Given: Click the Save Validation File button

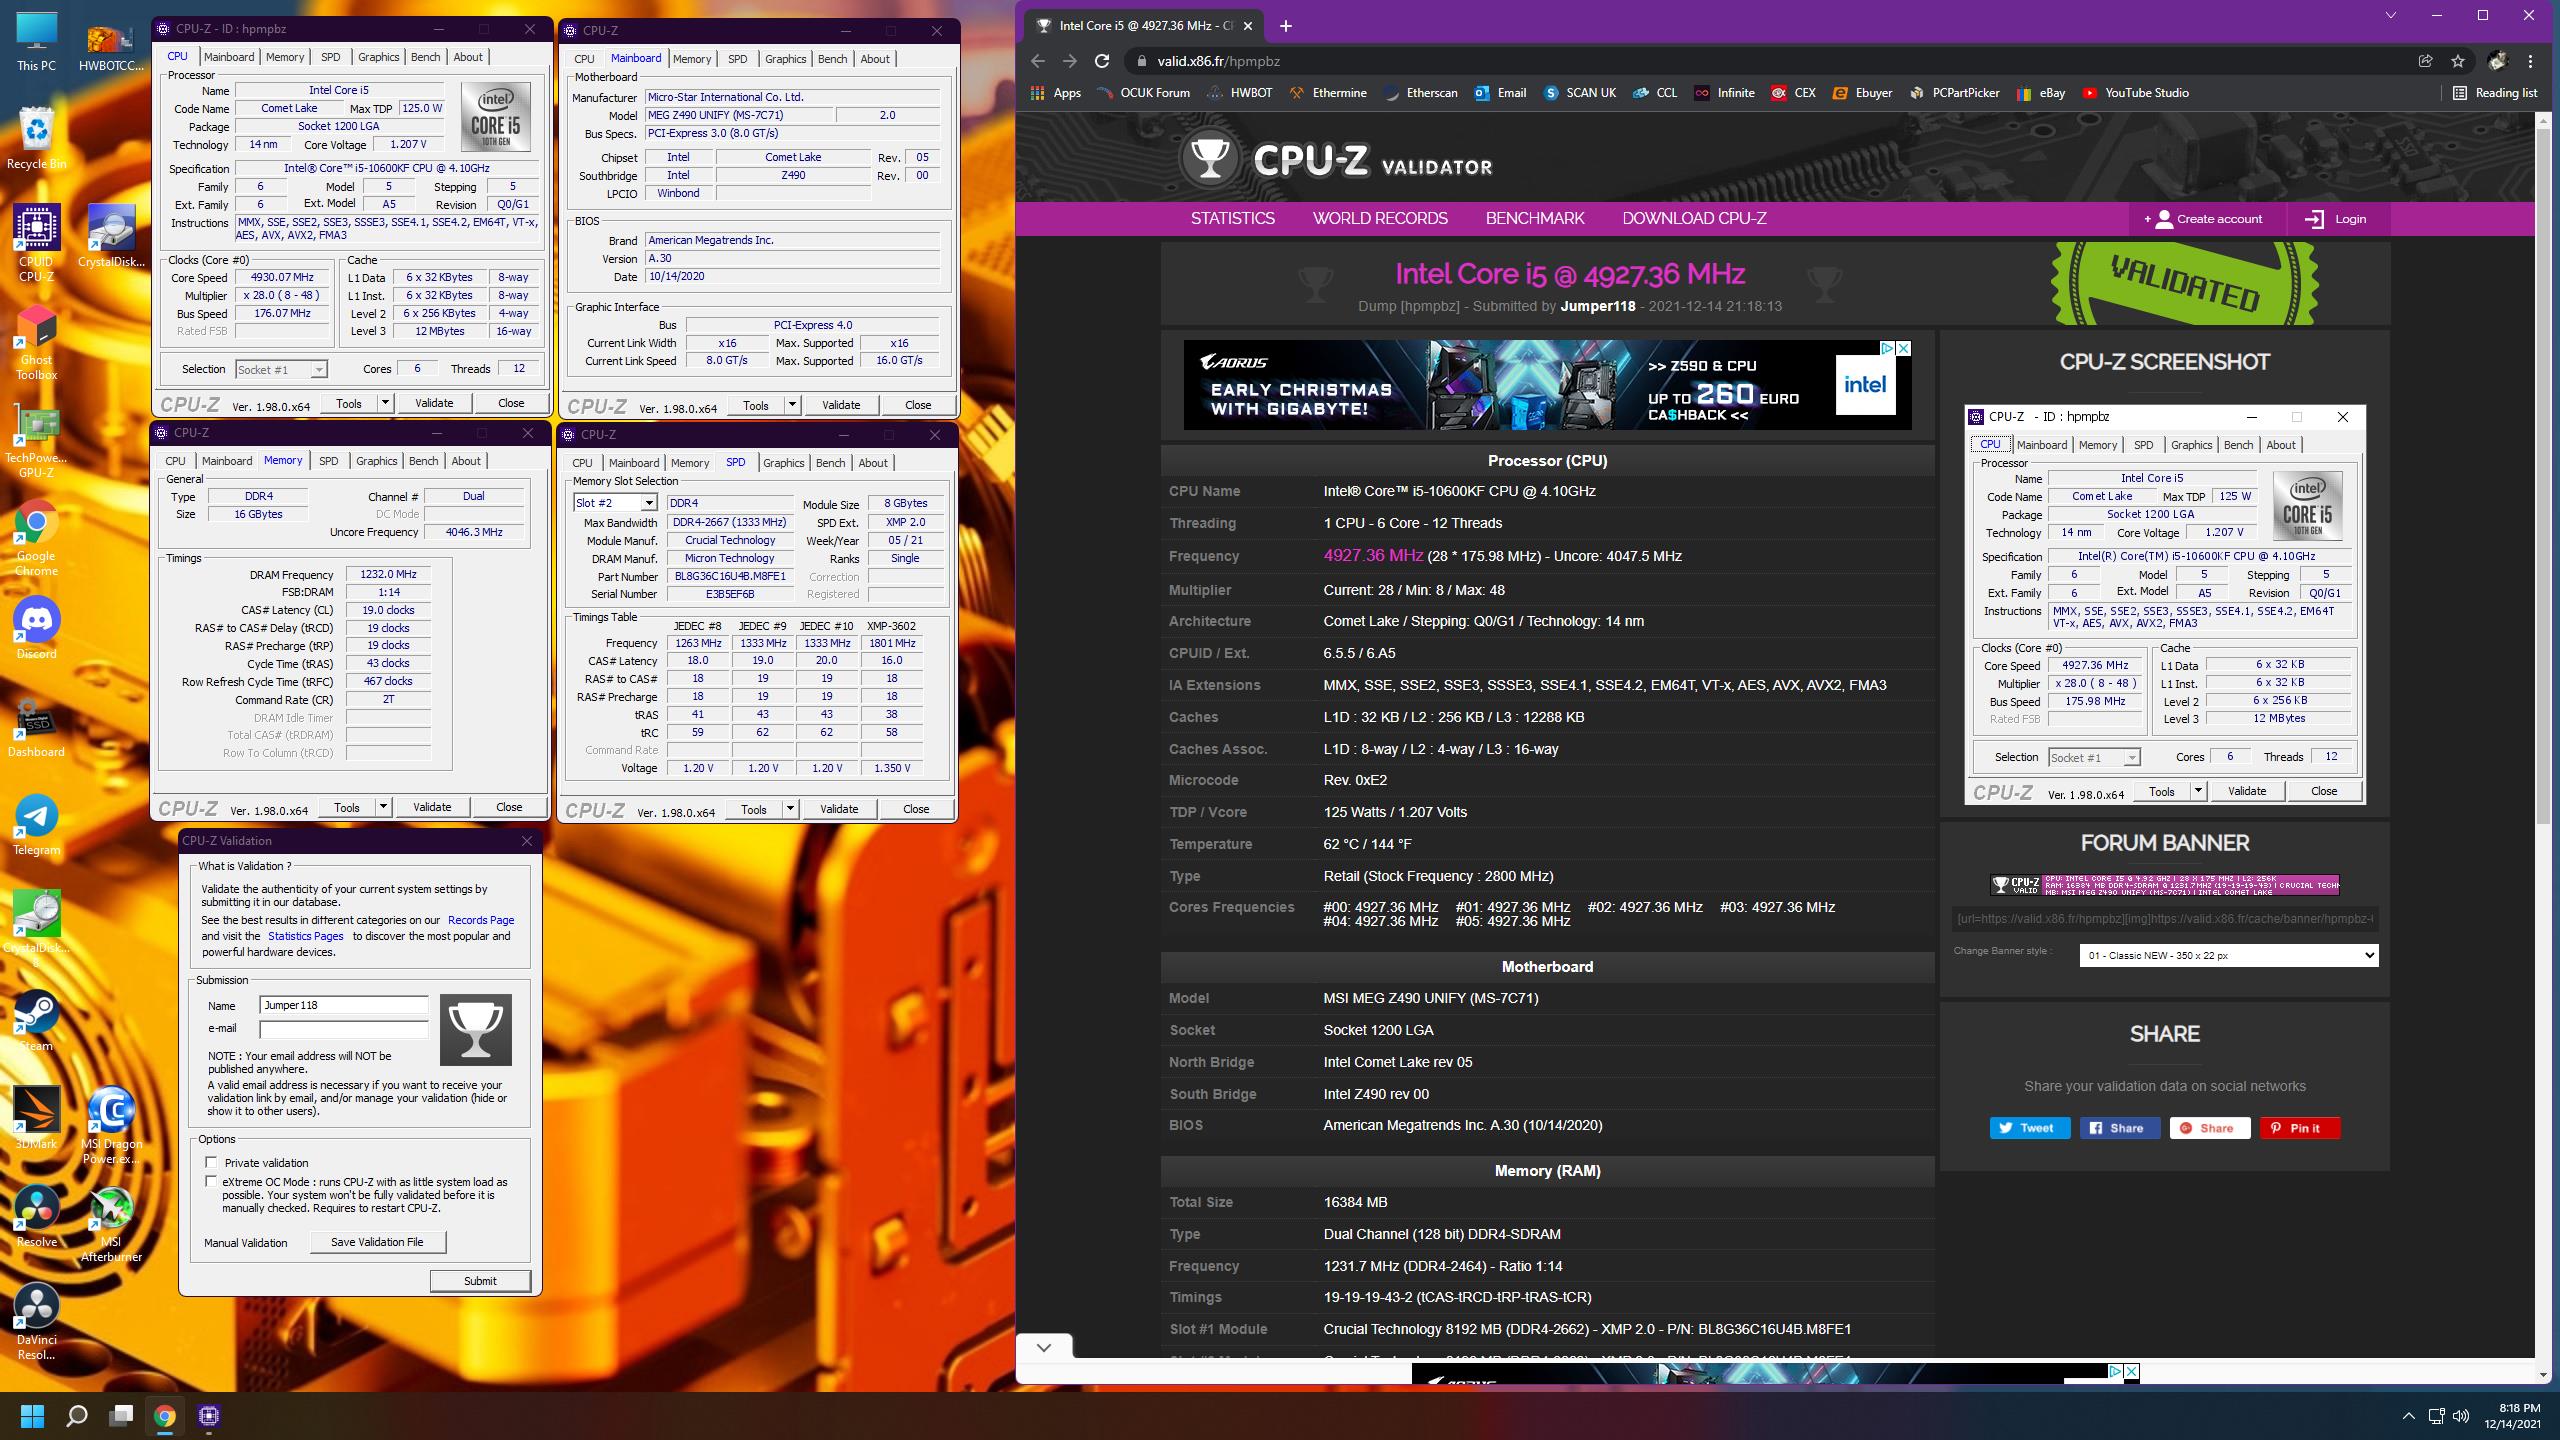Looking at the screenshot, I should 377,1242.
